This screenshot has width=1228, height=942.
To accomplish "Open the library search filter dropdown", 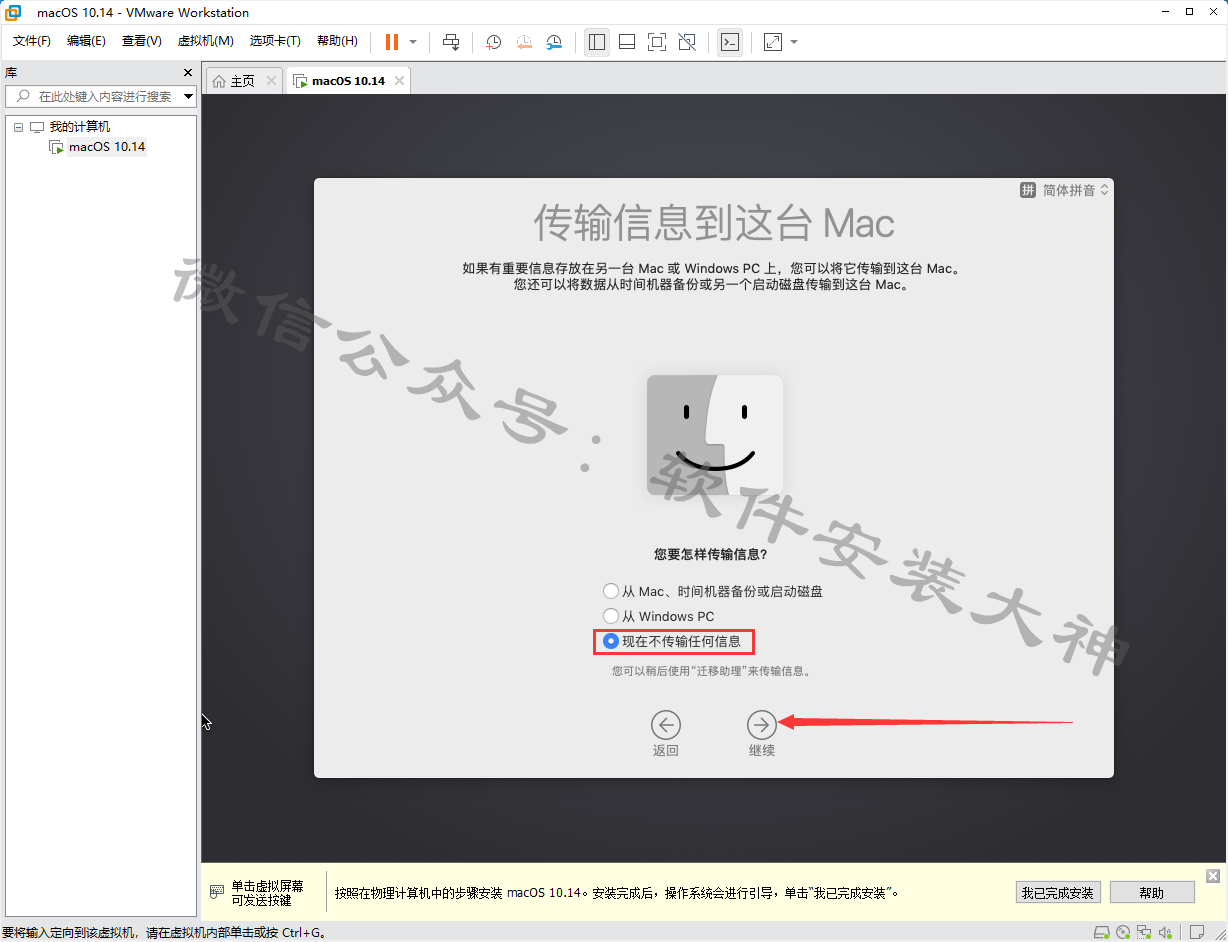I will click(189, 96).
